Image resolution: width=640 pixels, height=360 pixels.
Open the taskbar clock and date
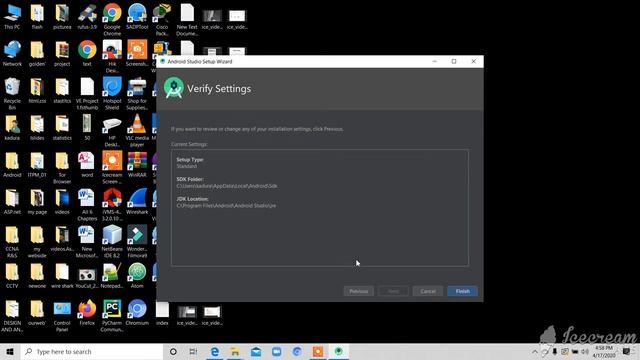[x=604, y=351]
